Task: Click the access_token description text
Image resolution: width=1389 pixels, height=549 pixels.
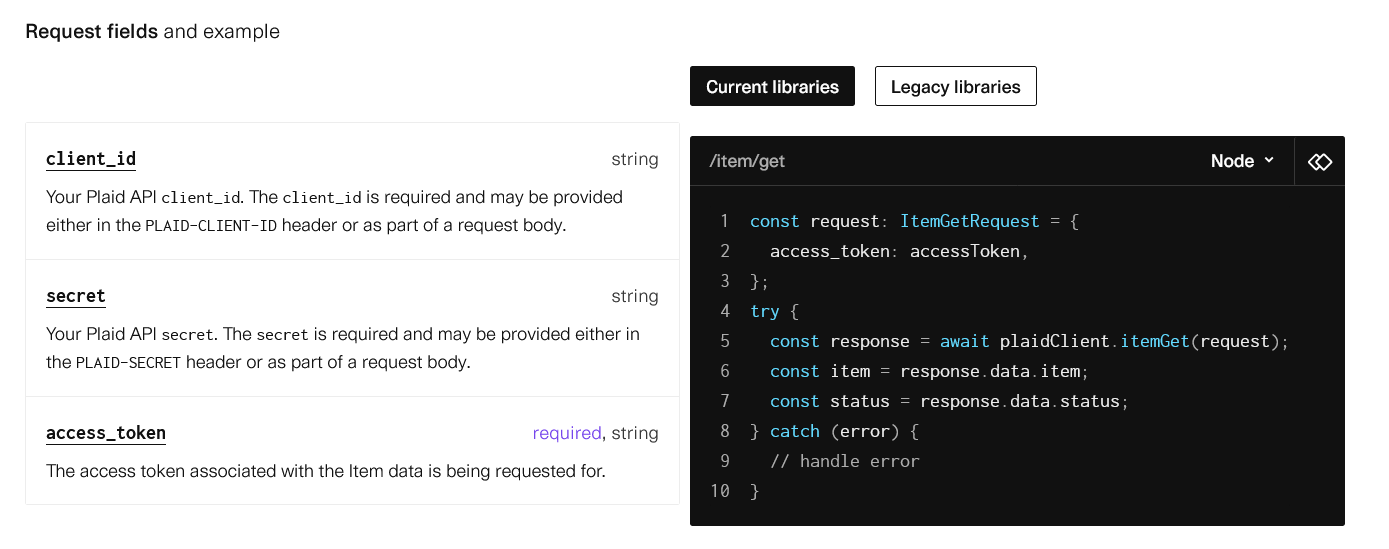Action: [326, 470]
